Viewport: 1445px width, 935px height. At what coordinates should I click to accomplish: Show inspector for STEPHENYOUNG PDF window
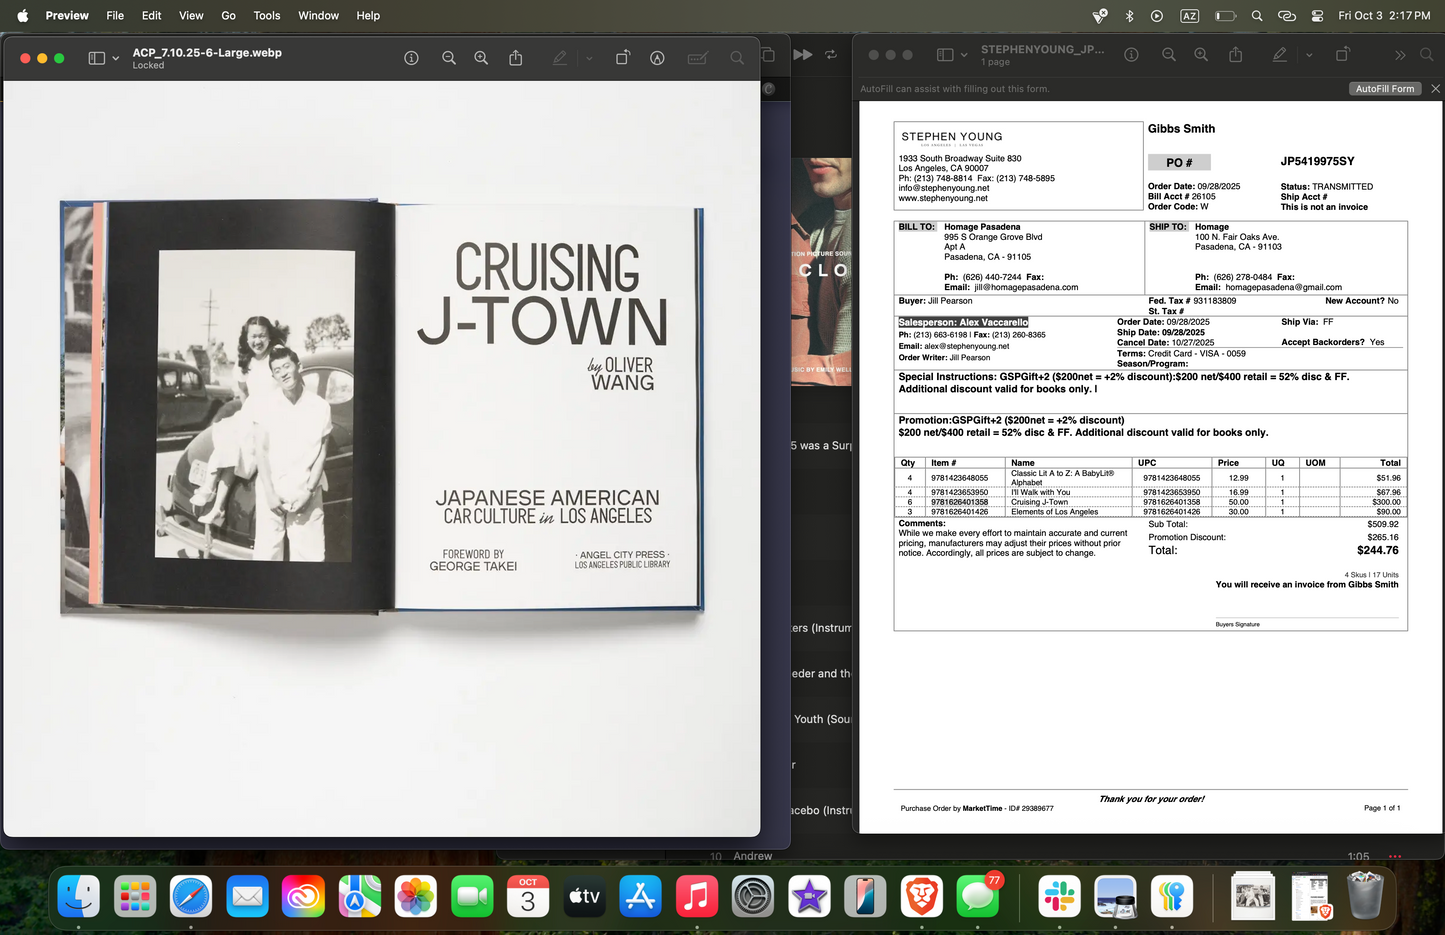coord(1131,55)
